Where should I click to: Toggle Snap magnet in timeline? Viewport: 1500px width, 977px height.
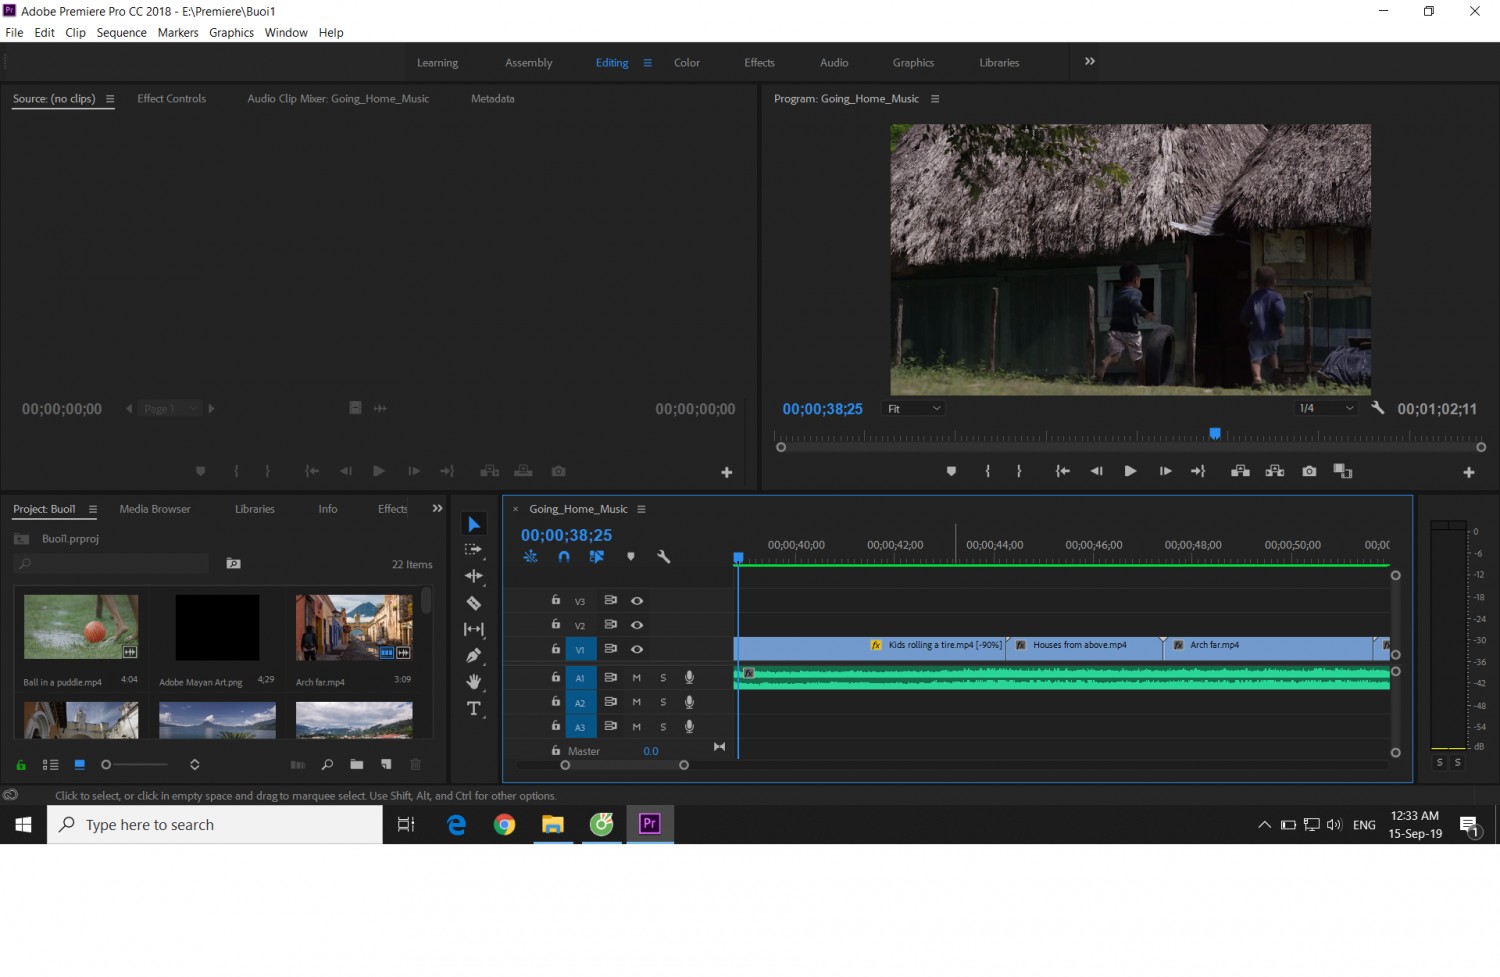(x=564, y=557)
